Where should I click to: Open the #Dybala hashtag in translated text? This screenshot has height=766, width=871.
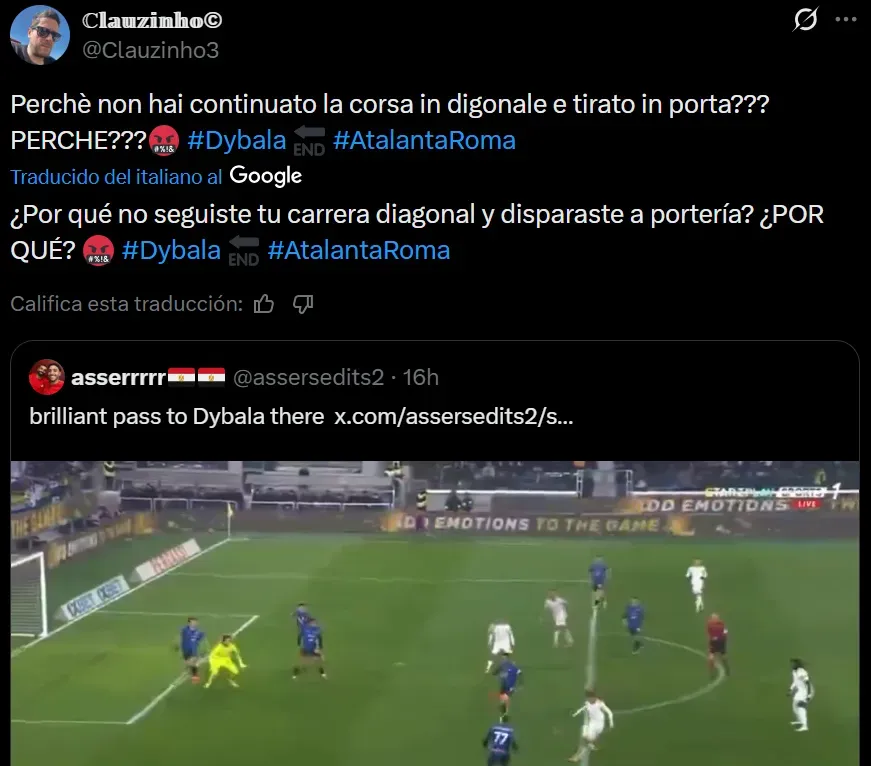coord(171,250)
